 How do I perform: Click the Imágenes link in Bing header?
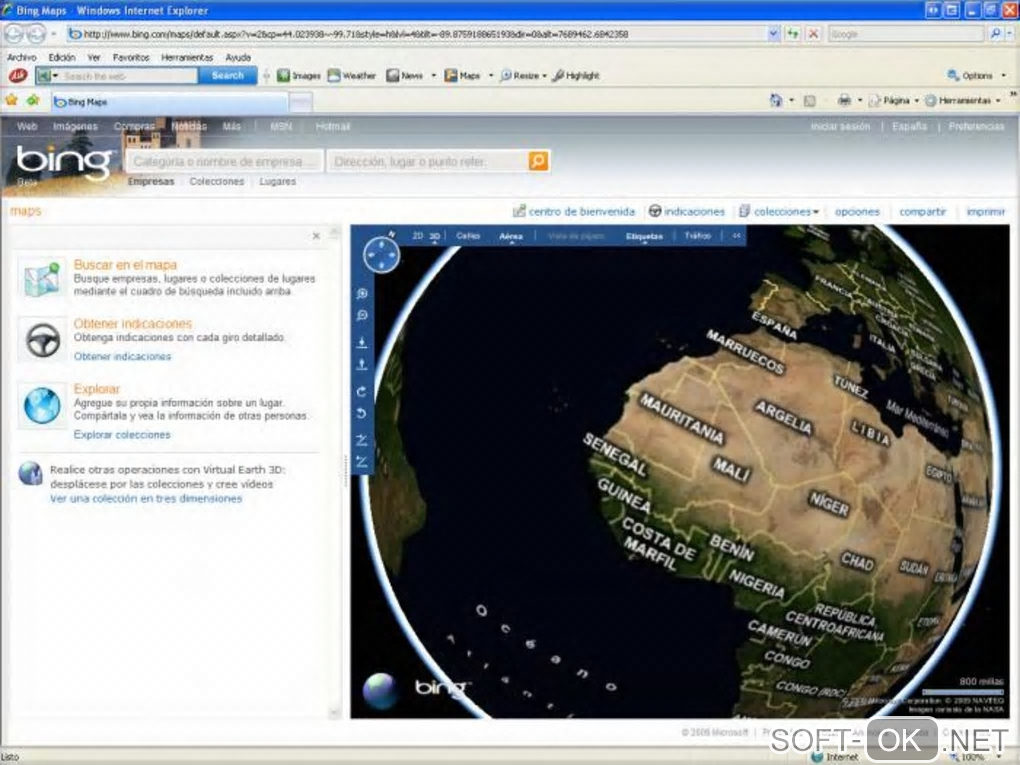point(75,126)
